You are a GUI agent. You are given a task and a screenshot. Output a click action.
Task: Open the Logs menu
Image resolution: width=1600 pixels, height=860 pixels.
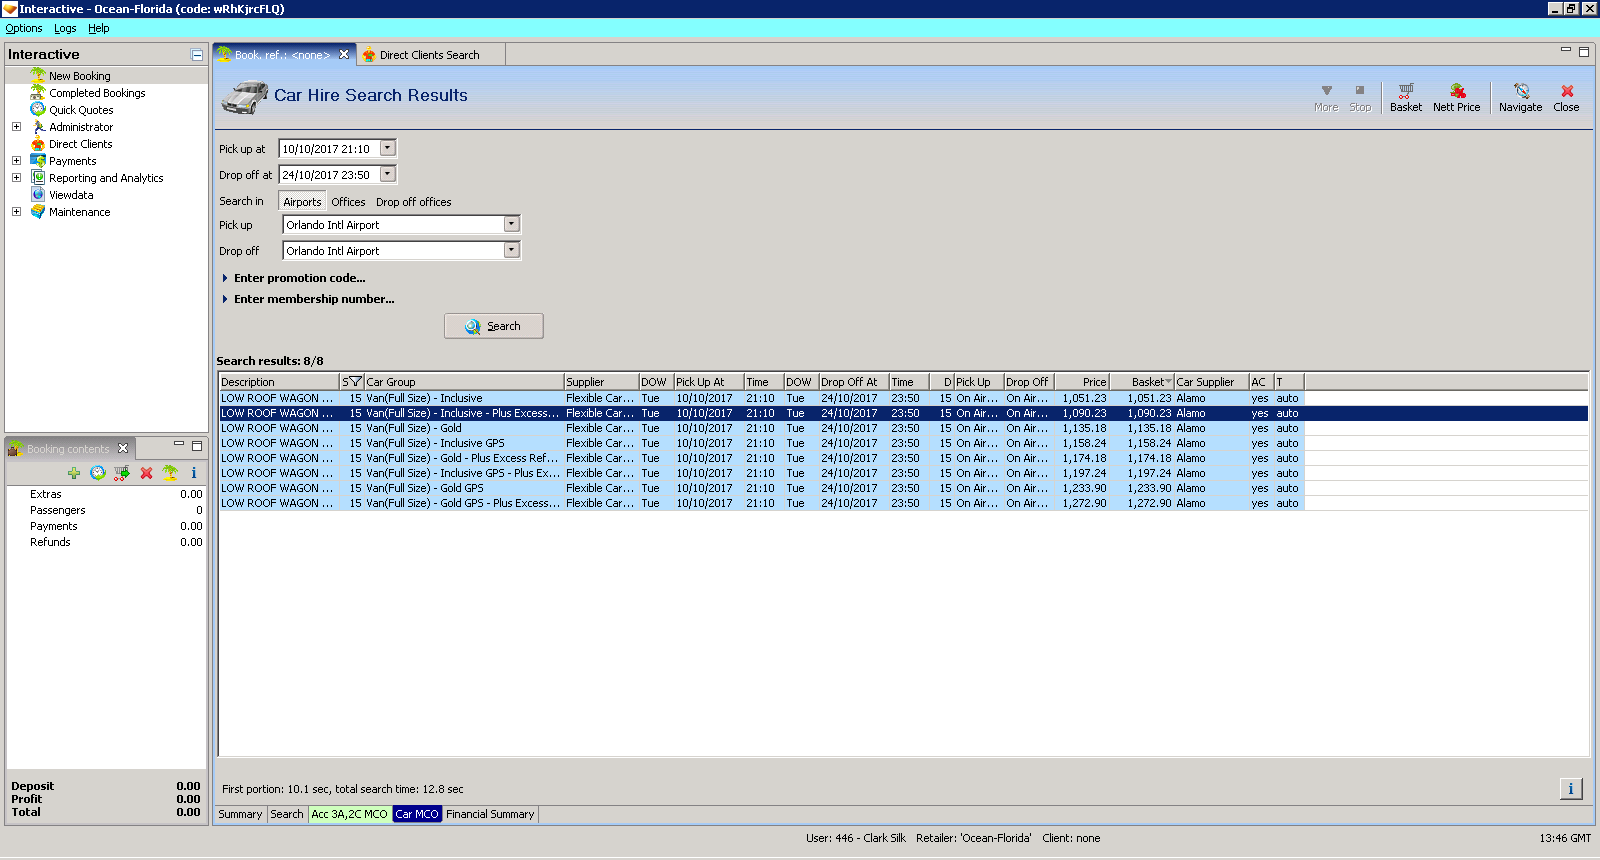[65, 28]
